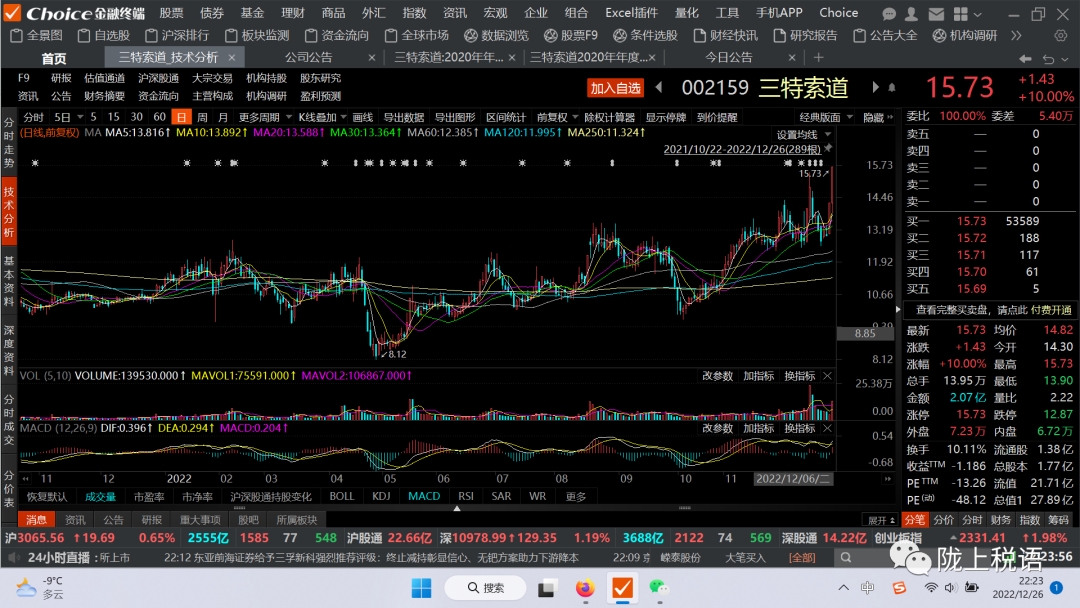The height and width of the screenshot is (608, 1080).
Task: Expand the toolbar overflow chevron
Action: coord(1017,35)
